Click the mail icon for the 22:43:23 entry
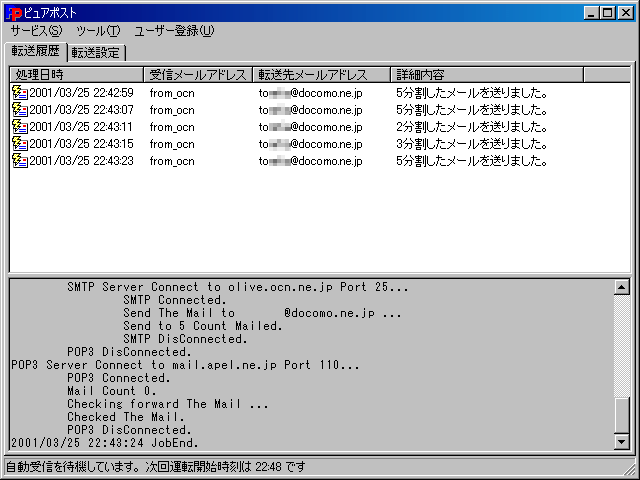 (x=19, y=161)
